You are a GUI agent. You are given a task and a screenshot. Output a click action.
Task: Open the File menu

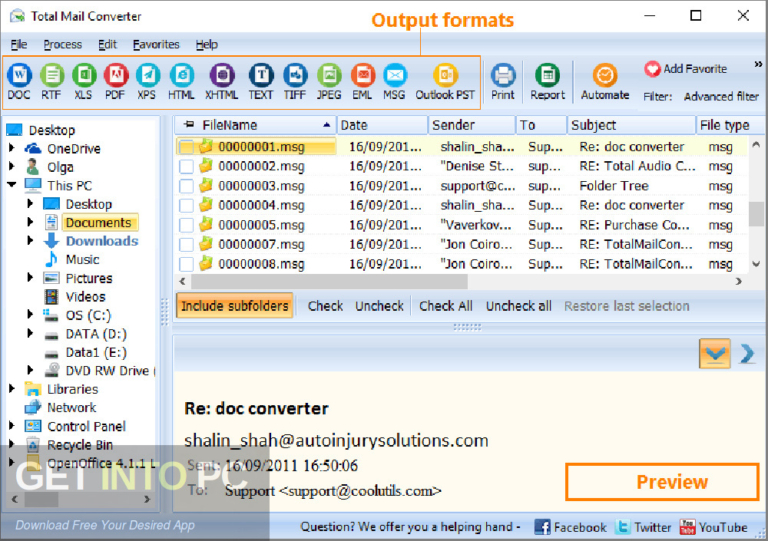(19, 45)
